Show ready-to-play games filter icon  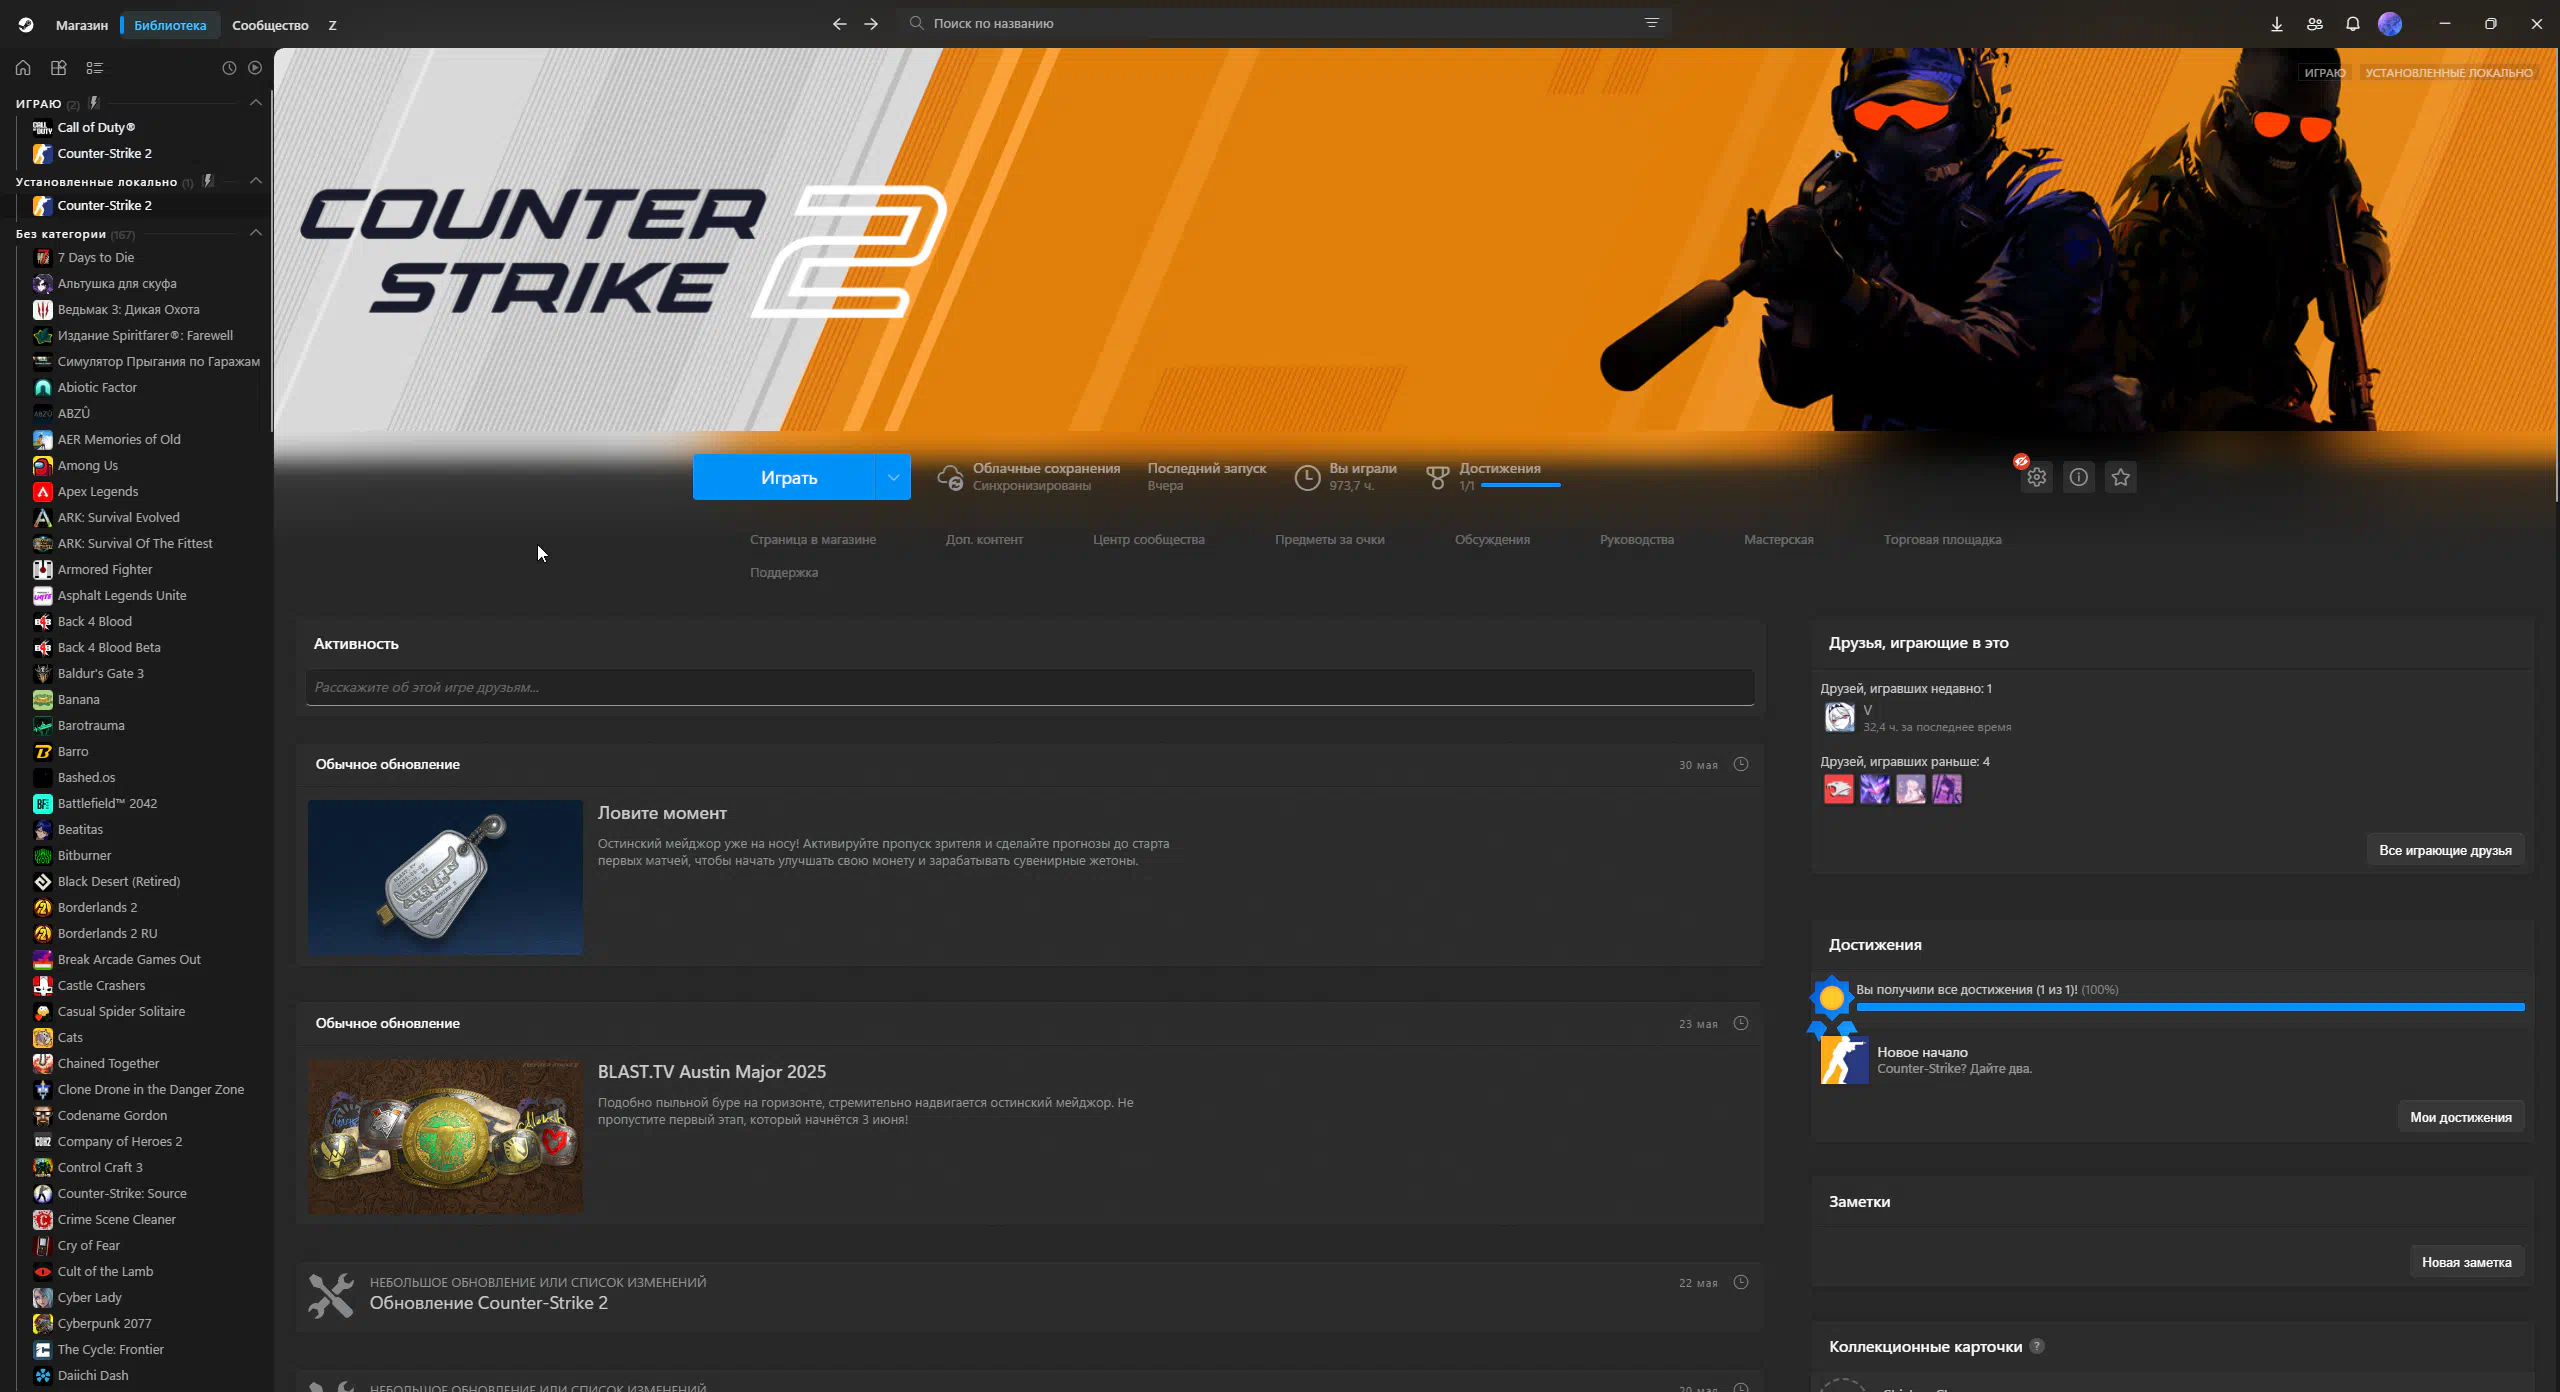click(255, 68)
